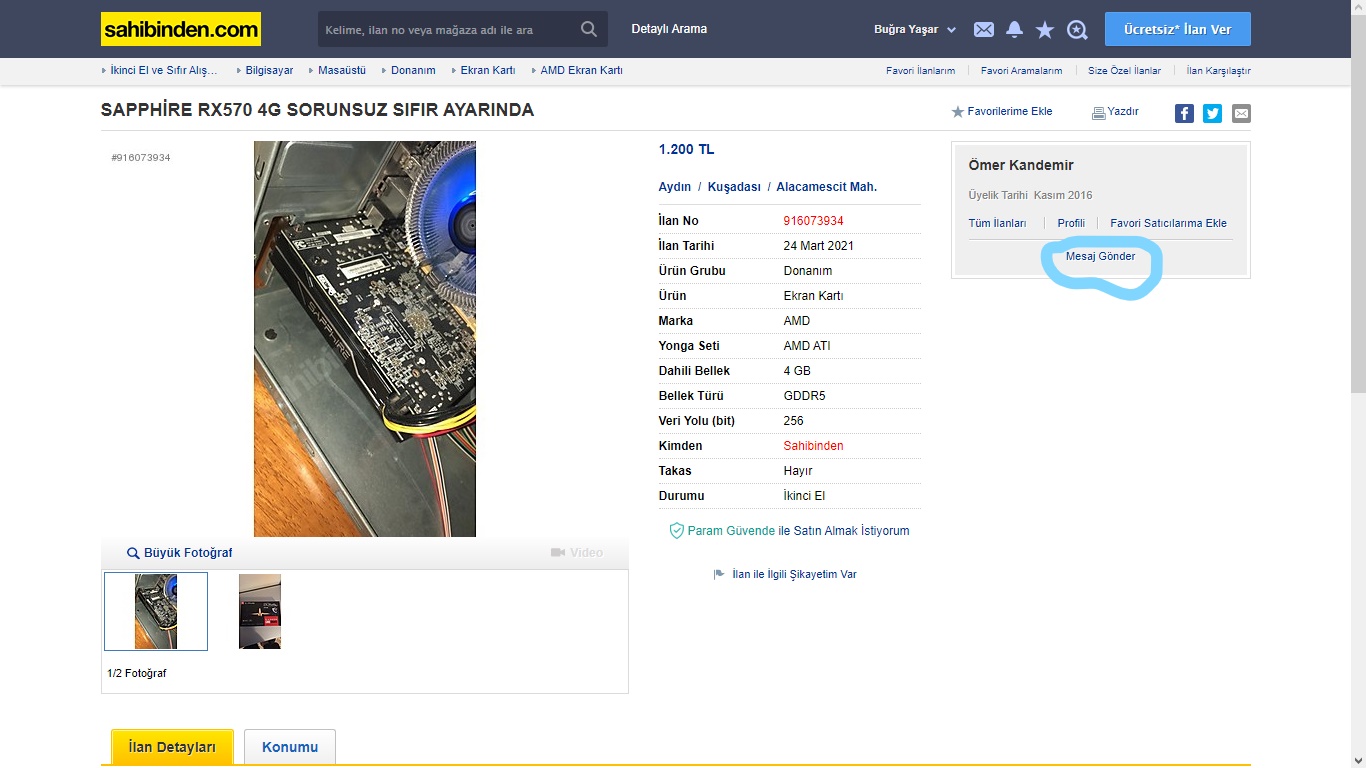The width and height of the screenshot is (1366, 768).
Task: Share listing on Twitter
Action: [1212, 113]
